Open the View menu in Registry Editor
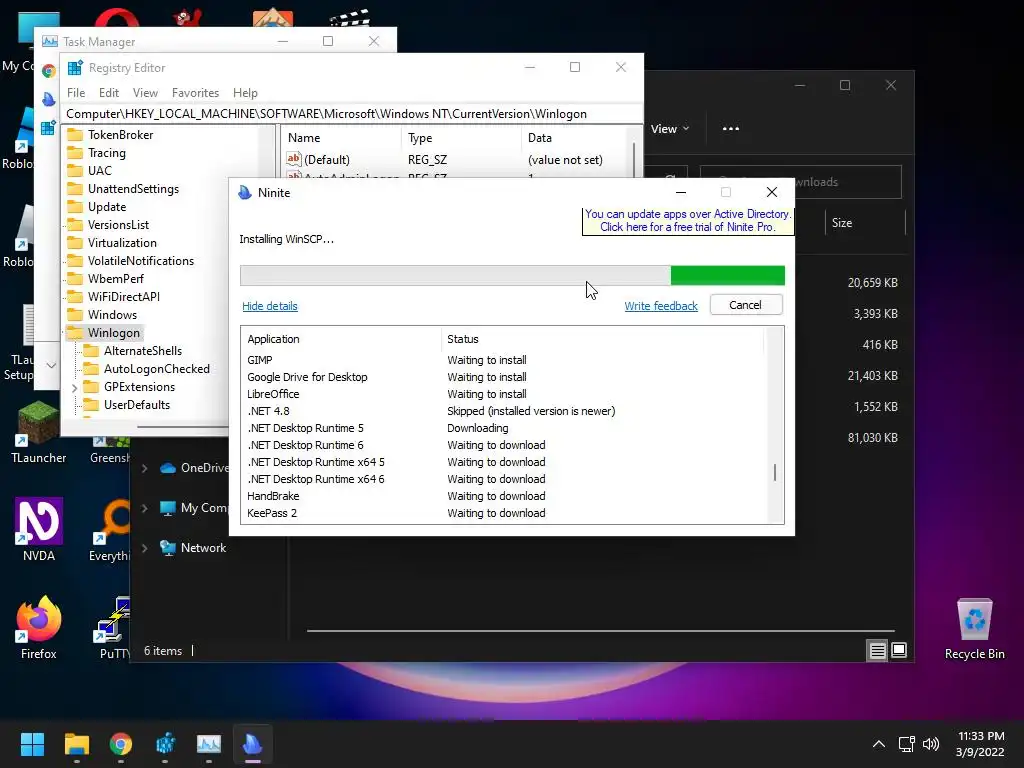This screenshot has height=768, width=1024. pos(145,93)
